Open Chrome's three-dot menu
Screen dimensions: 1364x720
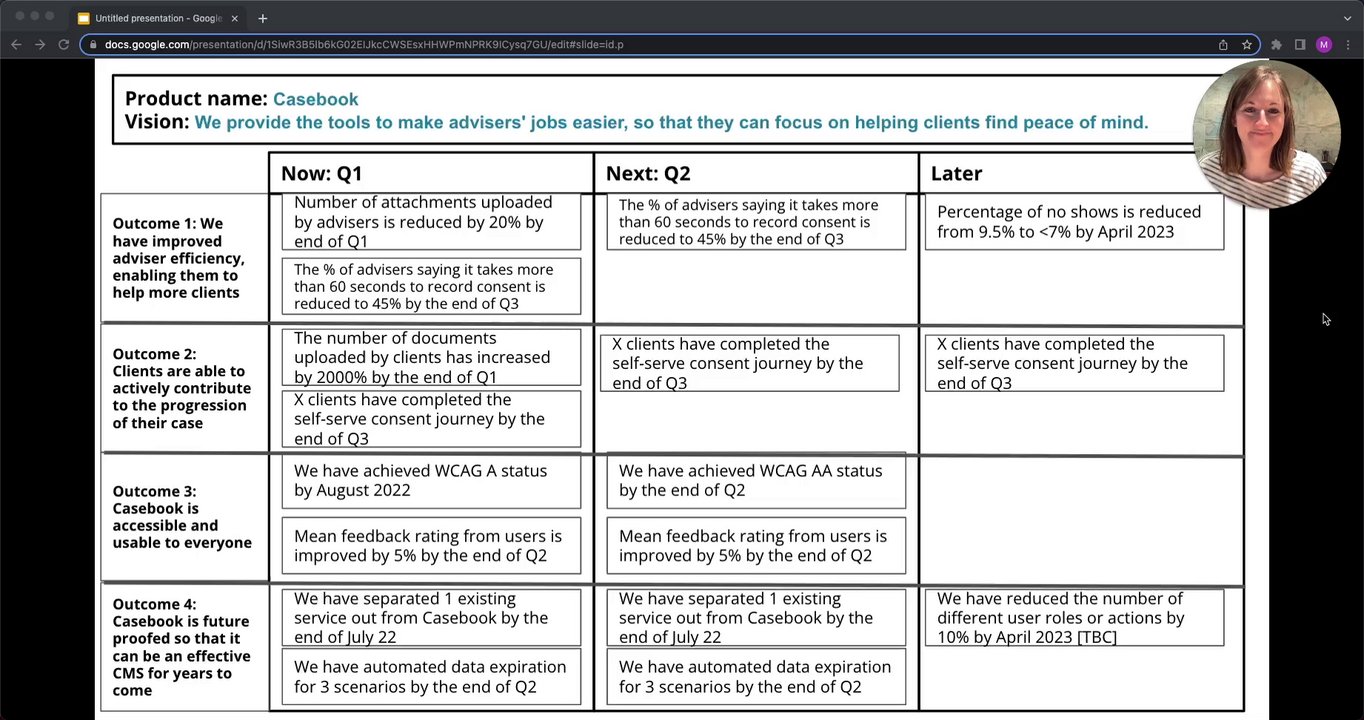pos(1347,44)
